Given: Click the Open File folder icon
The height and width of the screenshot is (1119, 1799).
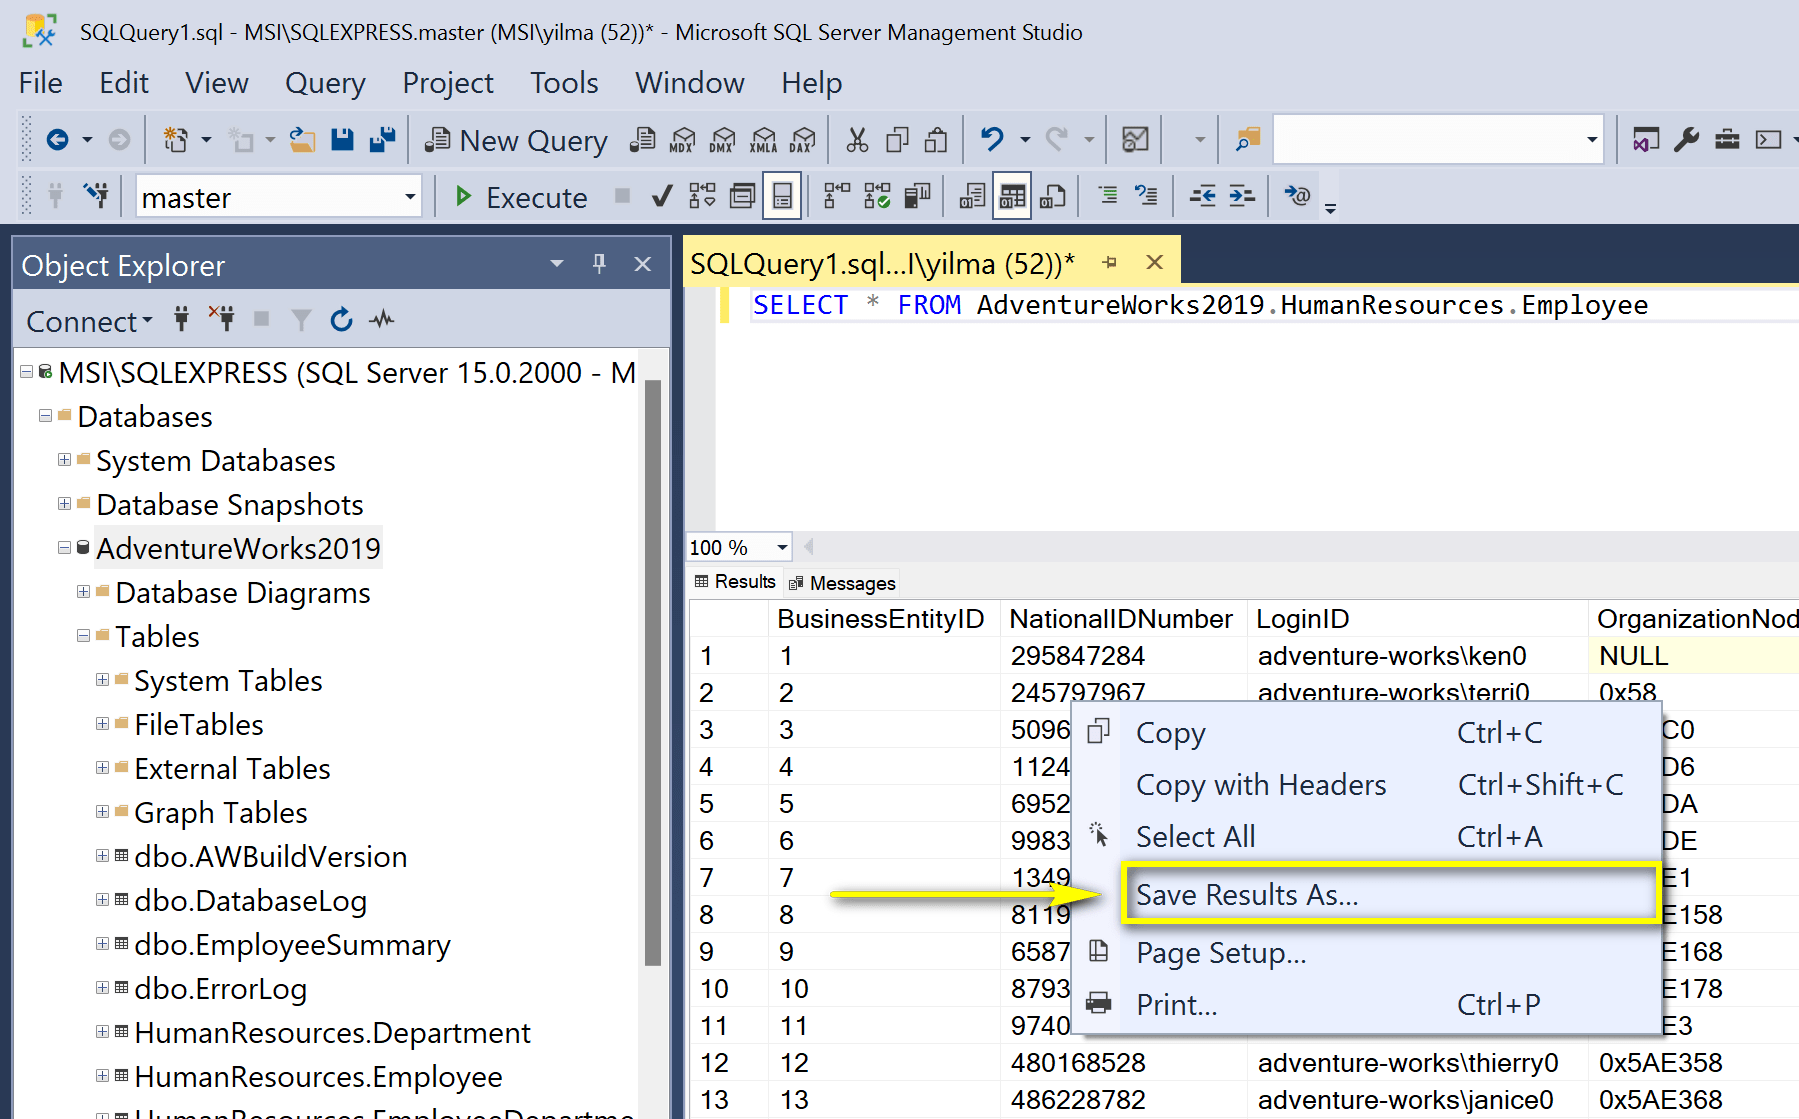Looking at the screenshot, I should [x=302, y=140].
